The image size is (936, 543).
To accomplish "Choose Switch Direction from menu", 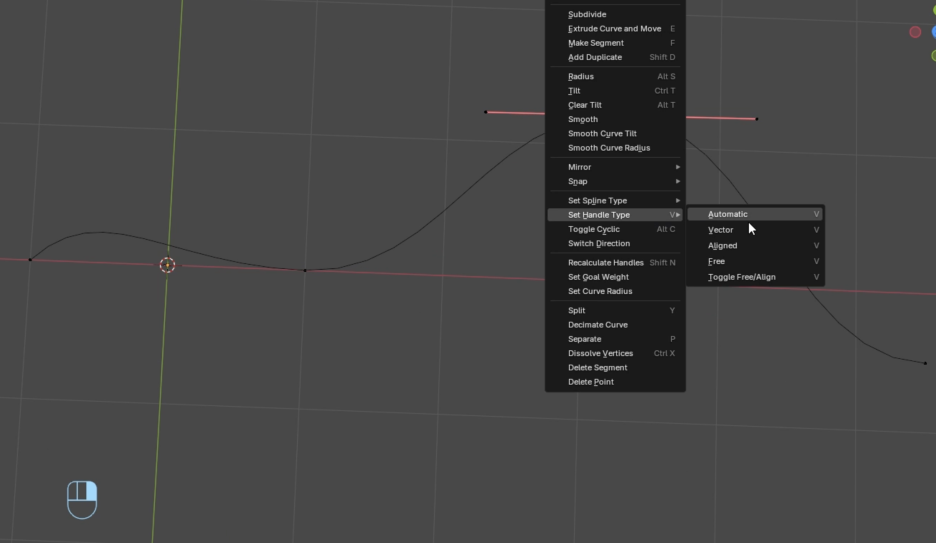I will (x=615, y=243).
